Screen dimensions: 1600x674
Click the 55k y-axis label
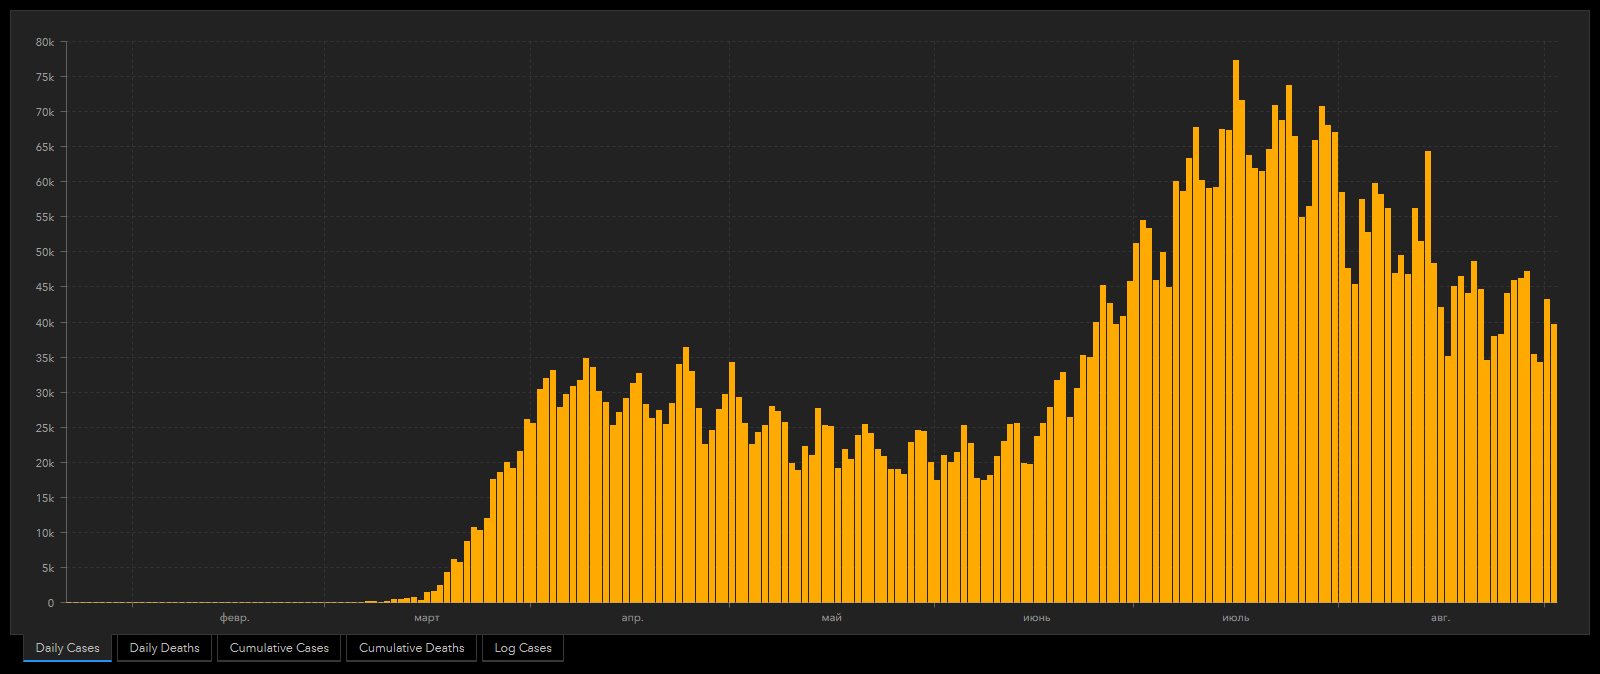pos(45,217)
